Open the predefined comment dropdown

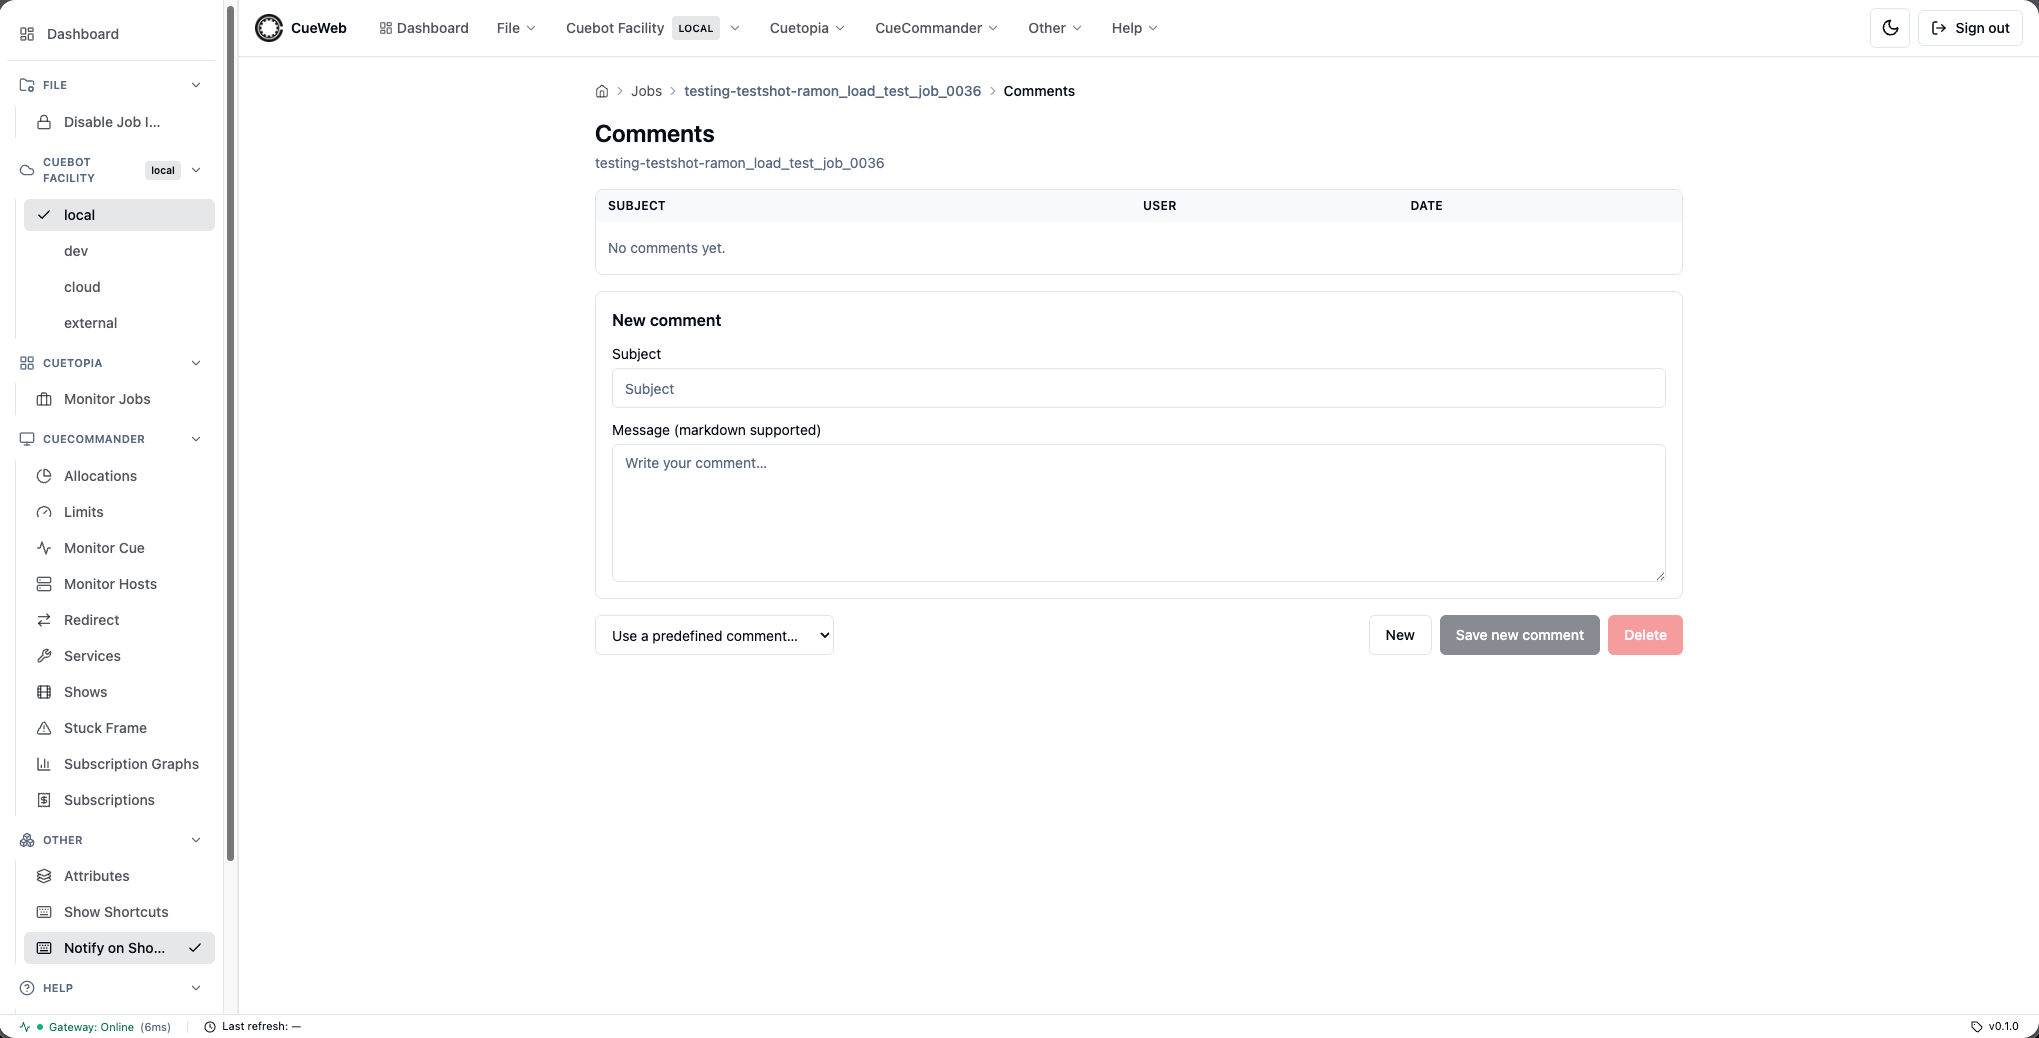point(714,635)
